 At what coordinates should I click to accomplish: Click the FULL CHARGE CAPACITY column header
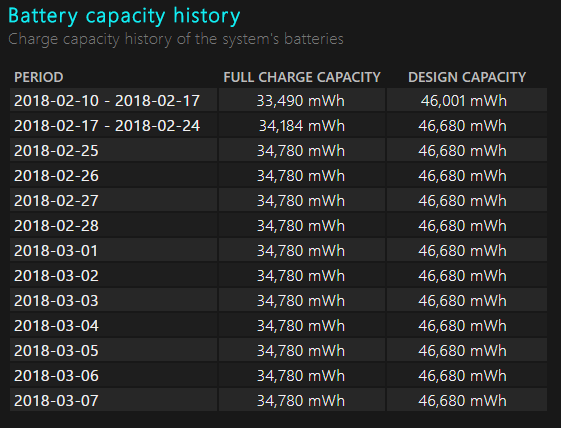(x=302, y=77)
